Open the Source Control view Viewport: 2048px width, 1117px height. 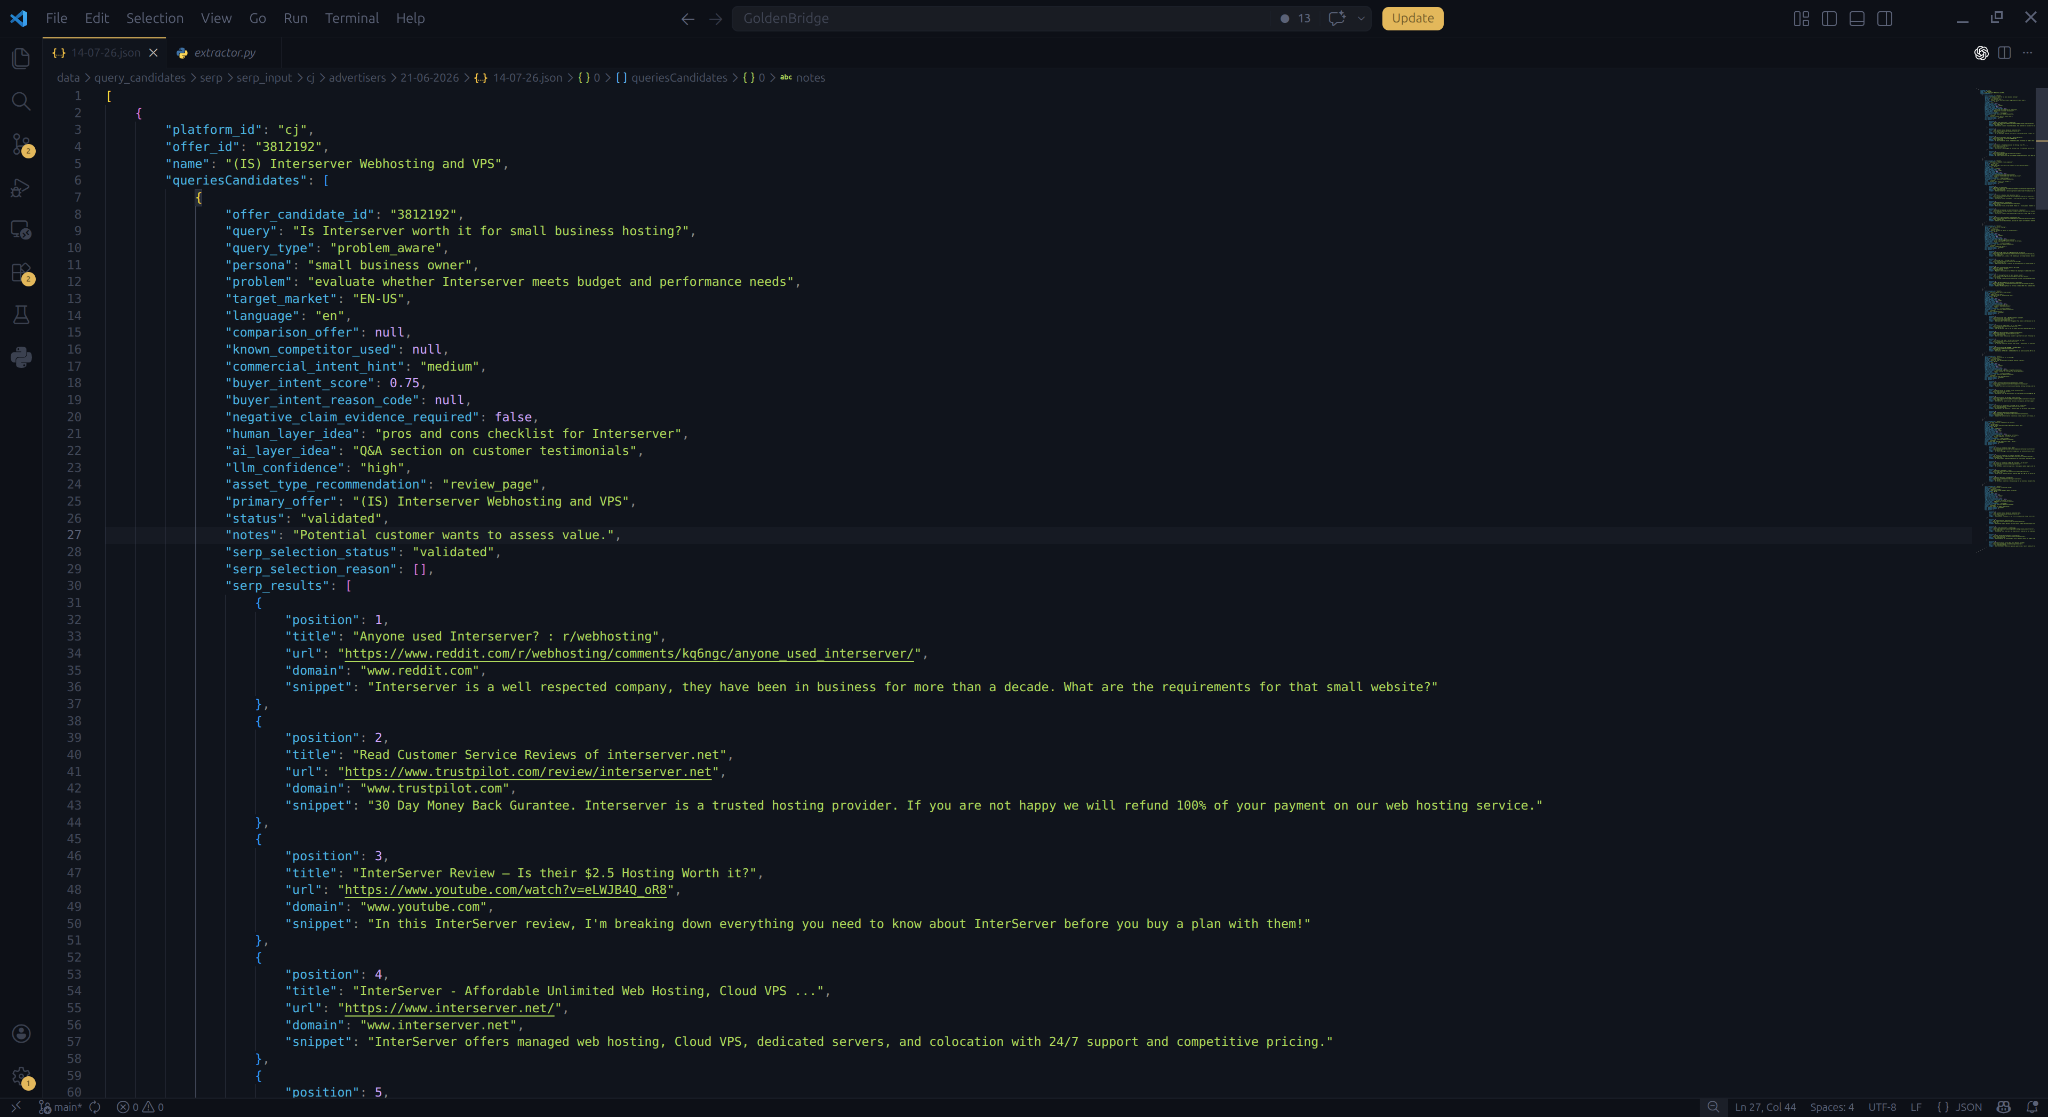pyautogui.click(x=21, y=144)
